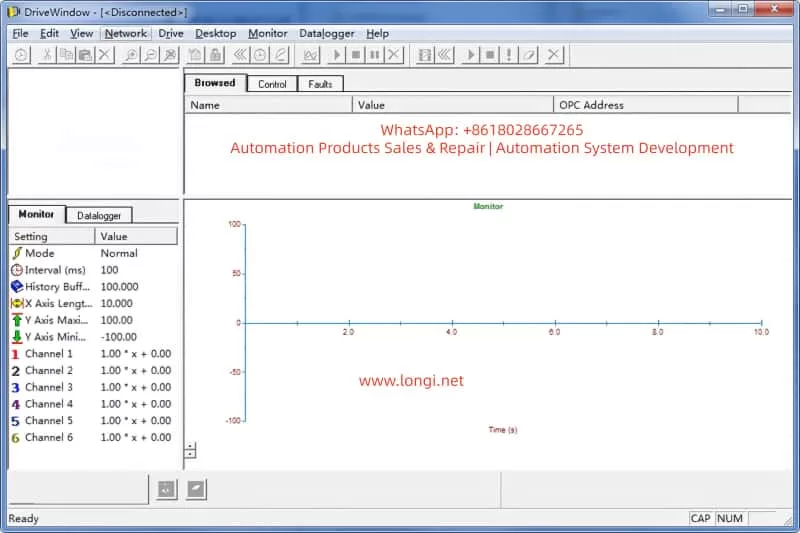This screenshot has height=533, width=800.
Task: Click the Name column header
Action: 268,105
